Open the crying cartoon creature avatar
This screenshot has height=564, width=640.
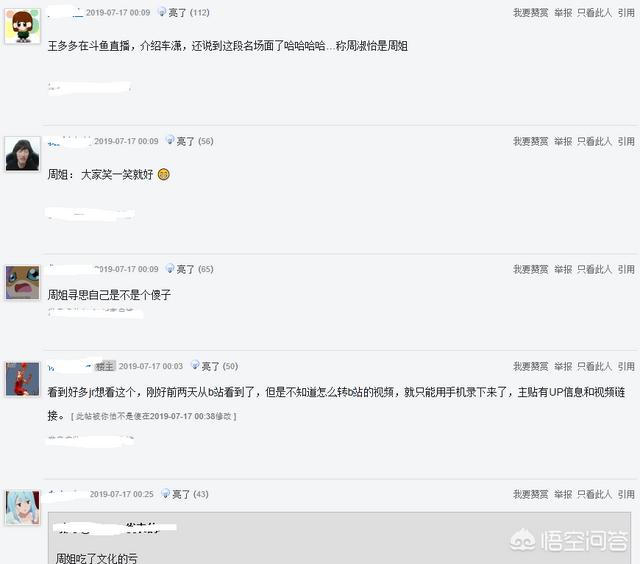(x=22, y=282)
